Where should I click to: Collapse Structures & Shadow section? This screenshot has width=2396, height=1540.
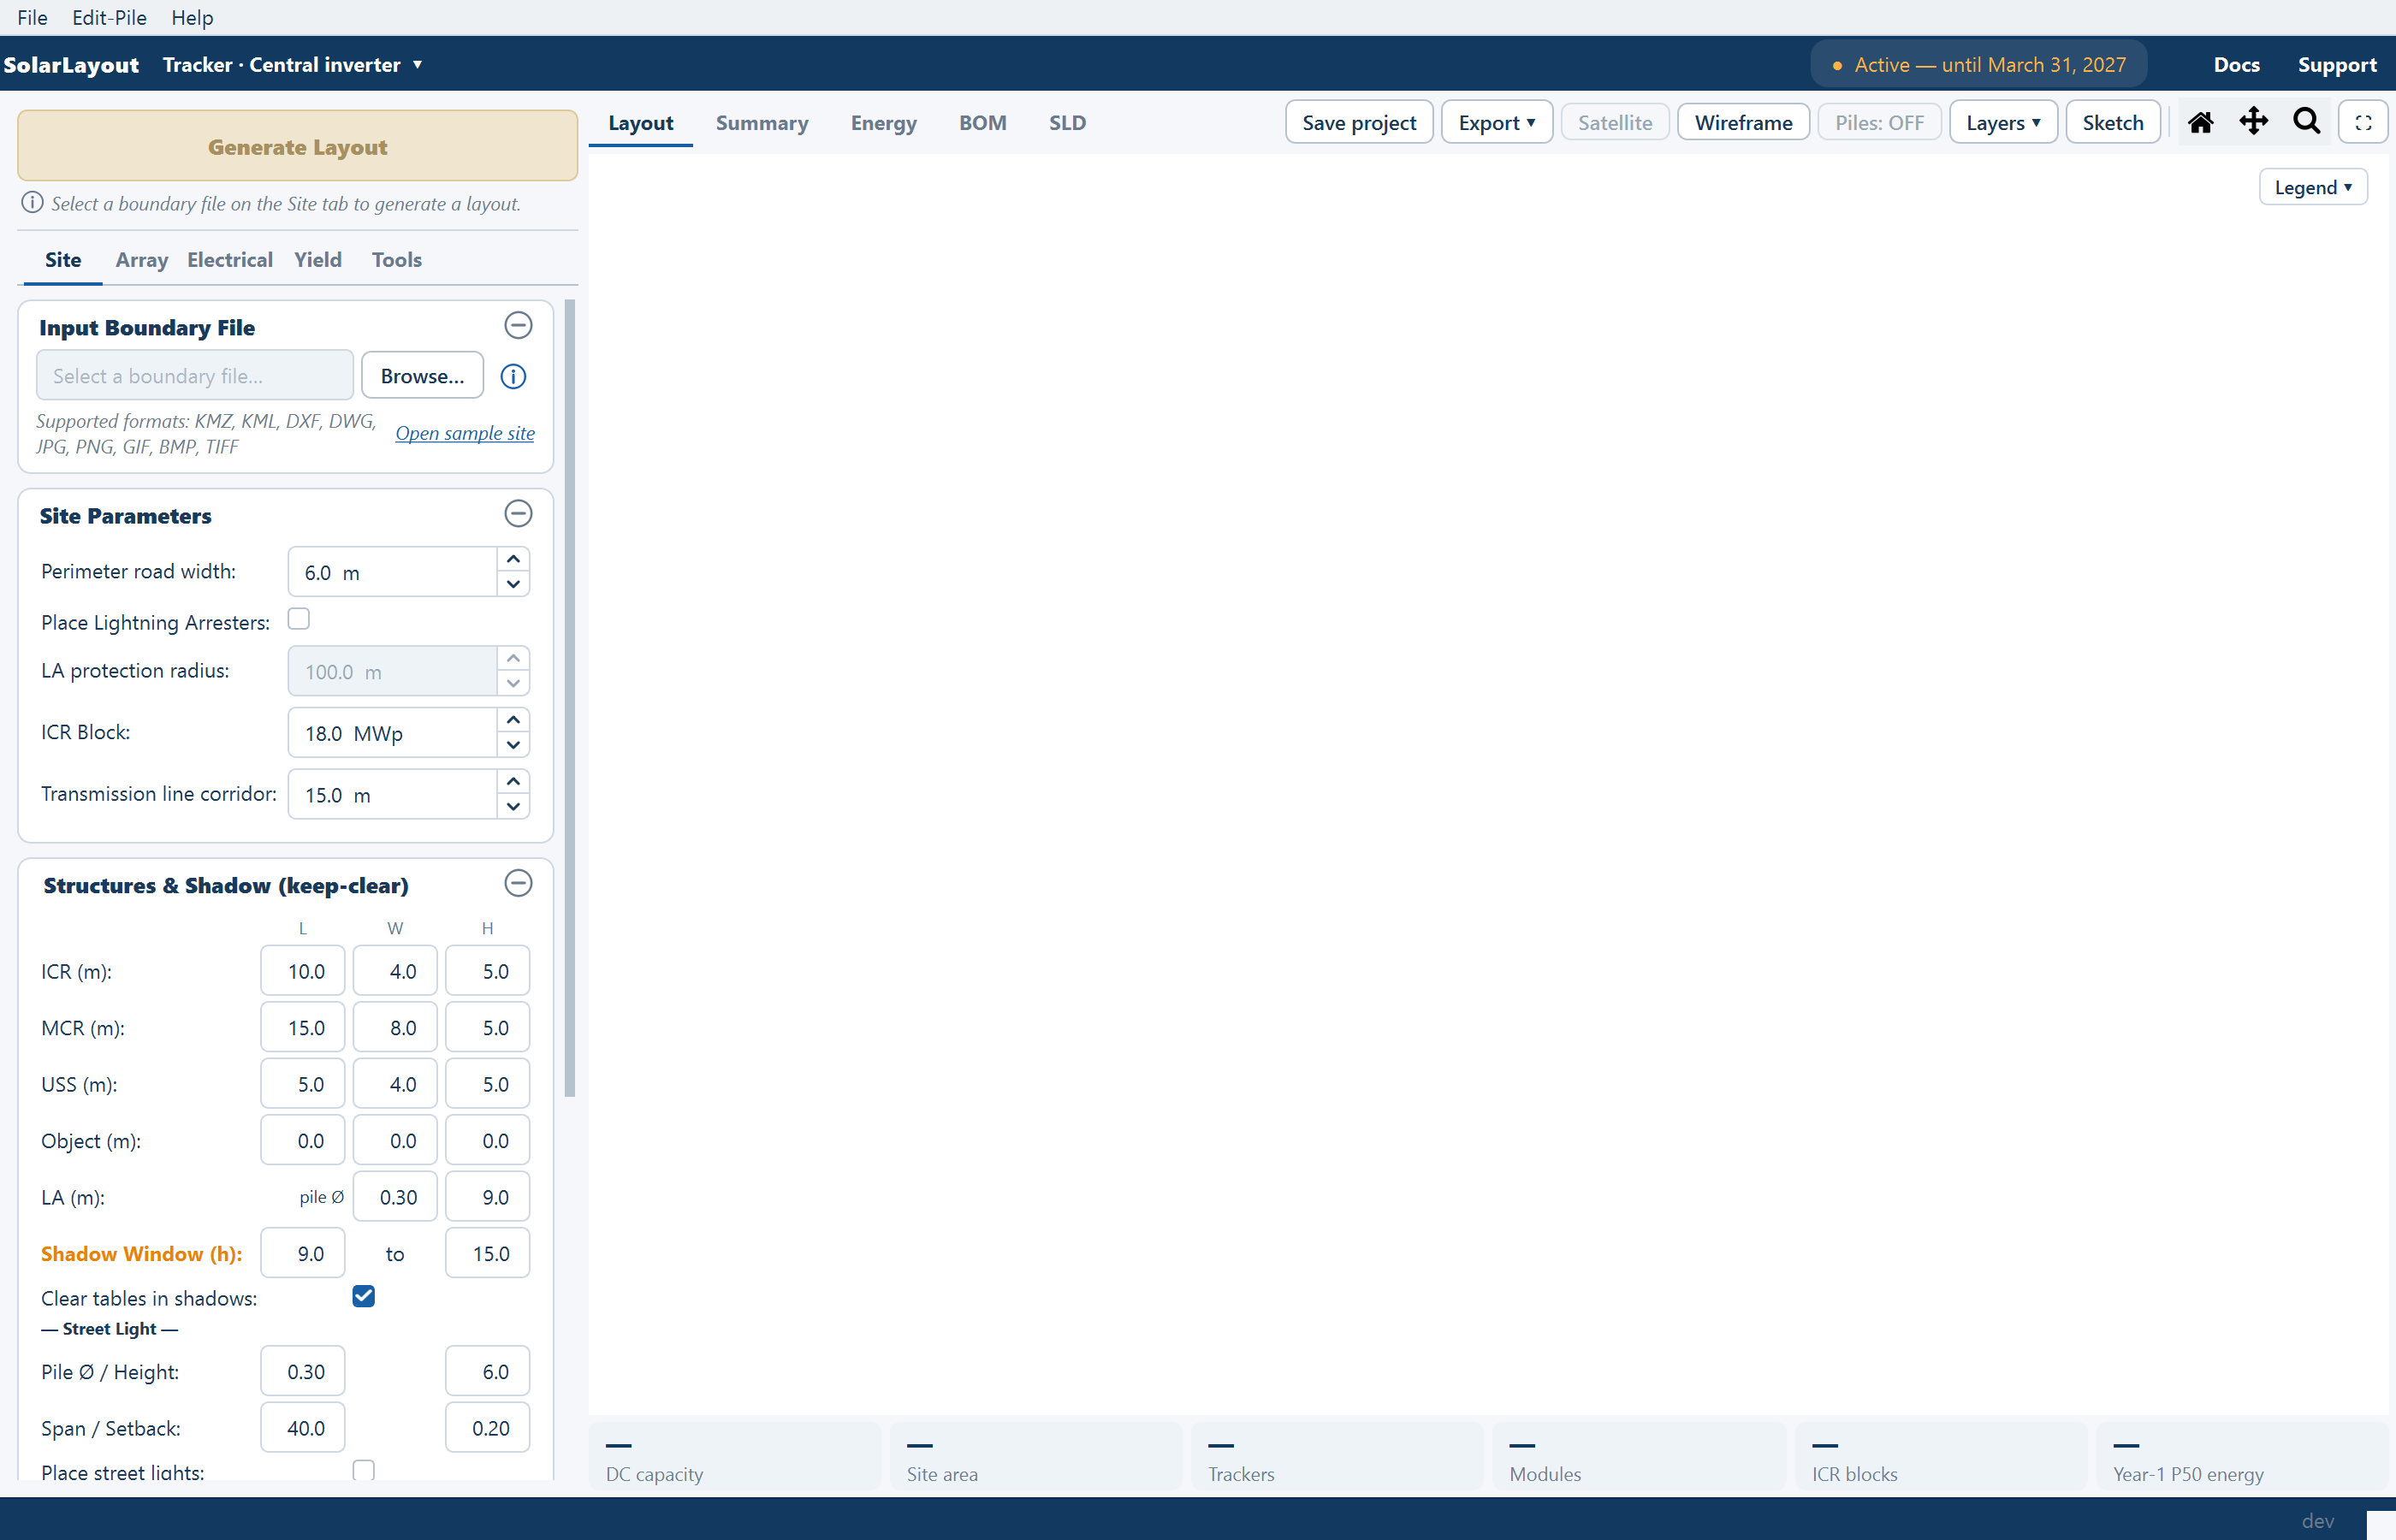518,883
